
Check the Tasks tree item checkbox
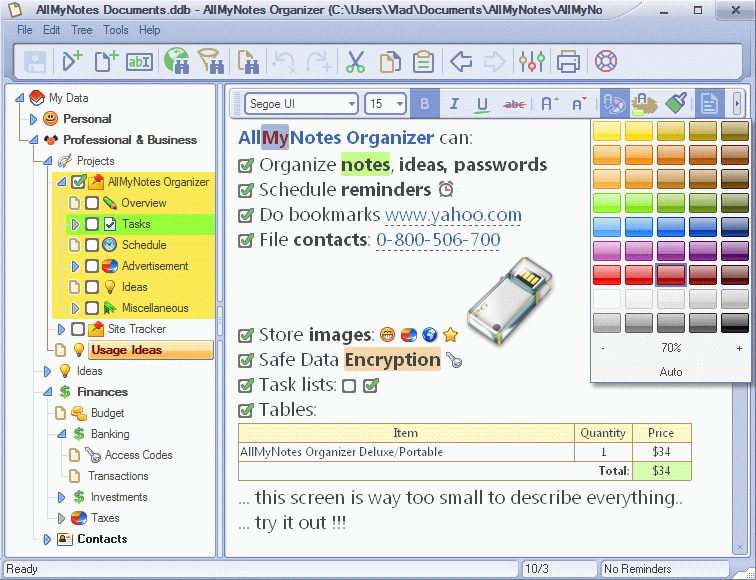click(x=92, y=224)
